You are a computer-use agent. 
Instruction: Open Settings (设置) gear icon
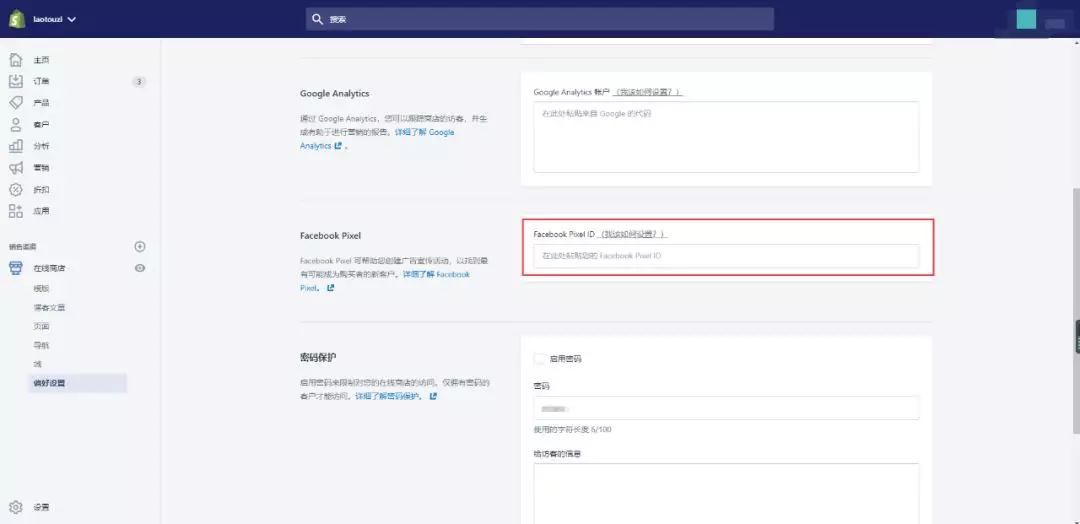(16, 507)
